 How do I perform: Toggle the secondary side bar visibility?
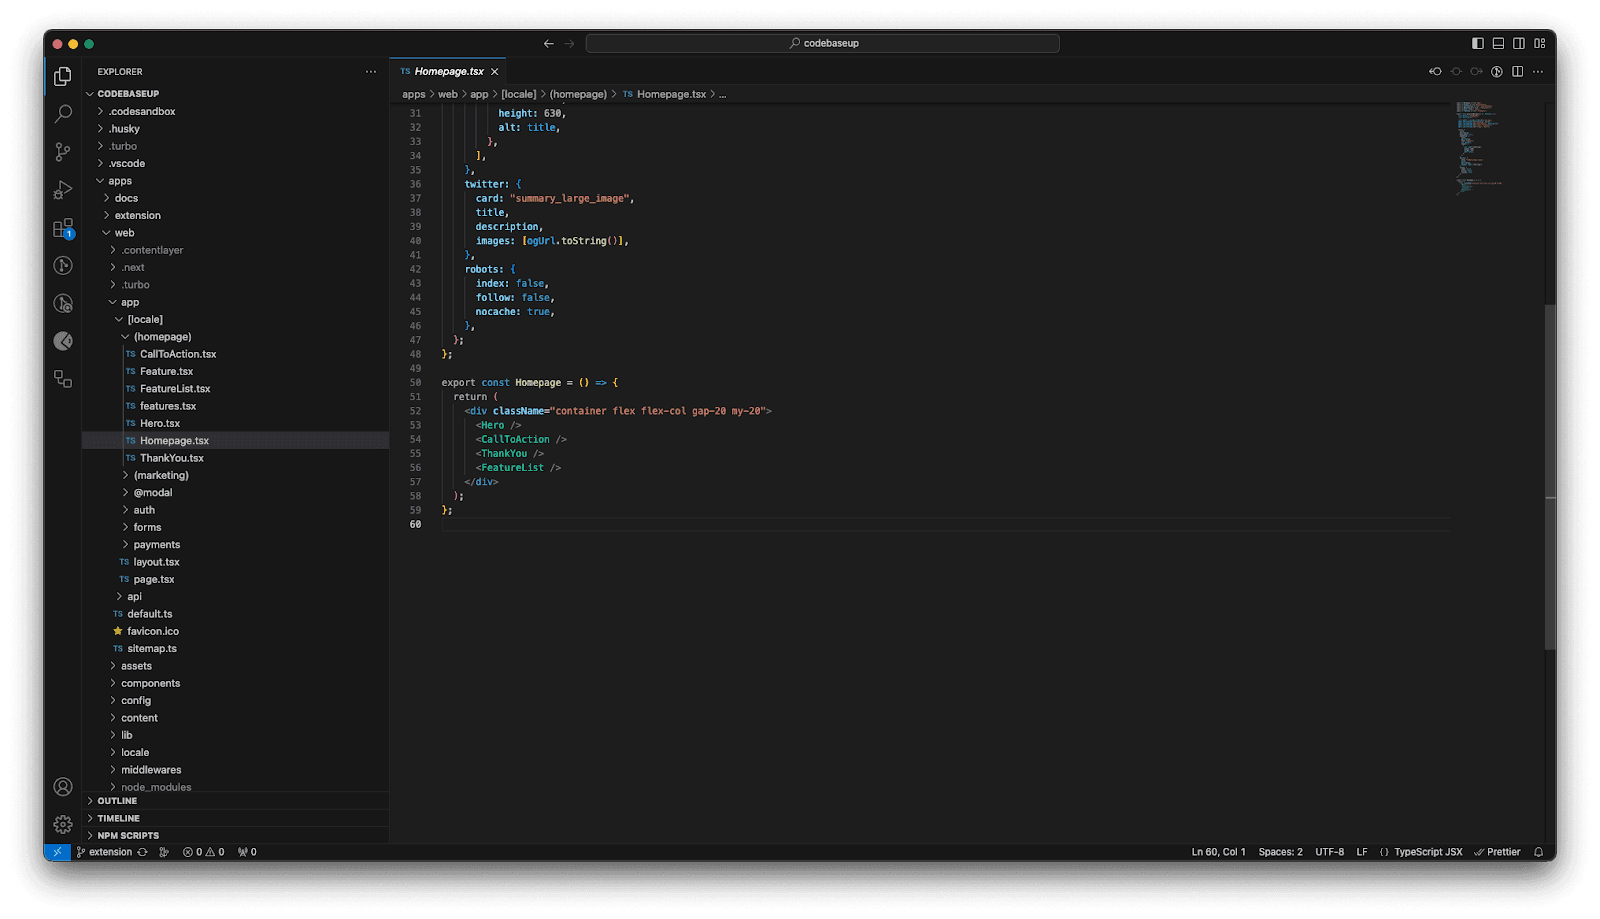(1519, 43)
